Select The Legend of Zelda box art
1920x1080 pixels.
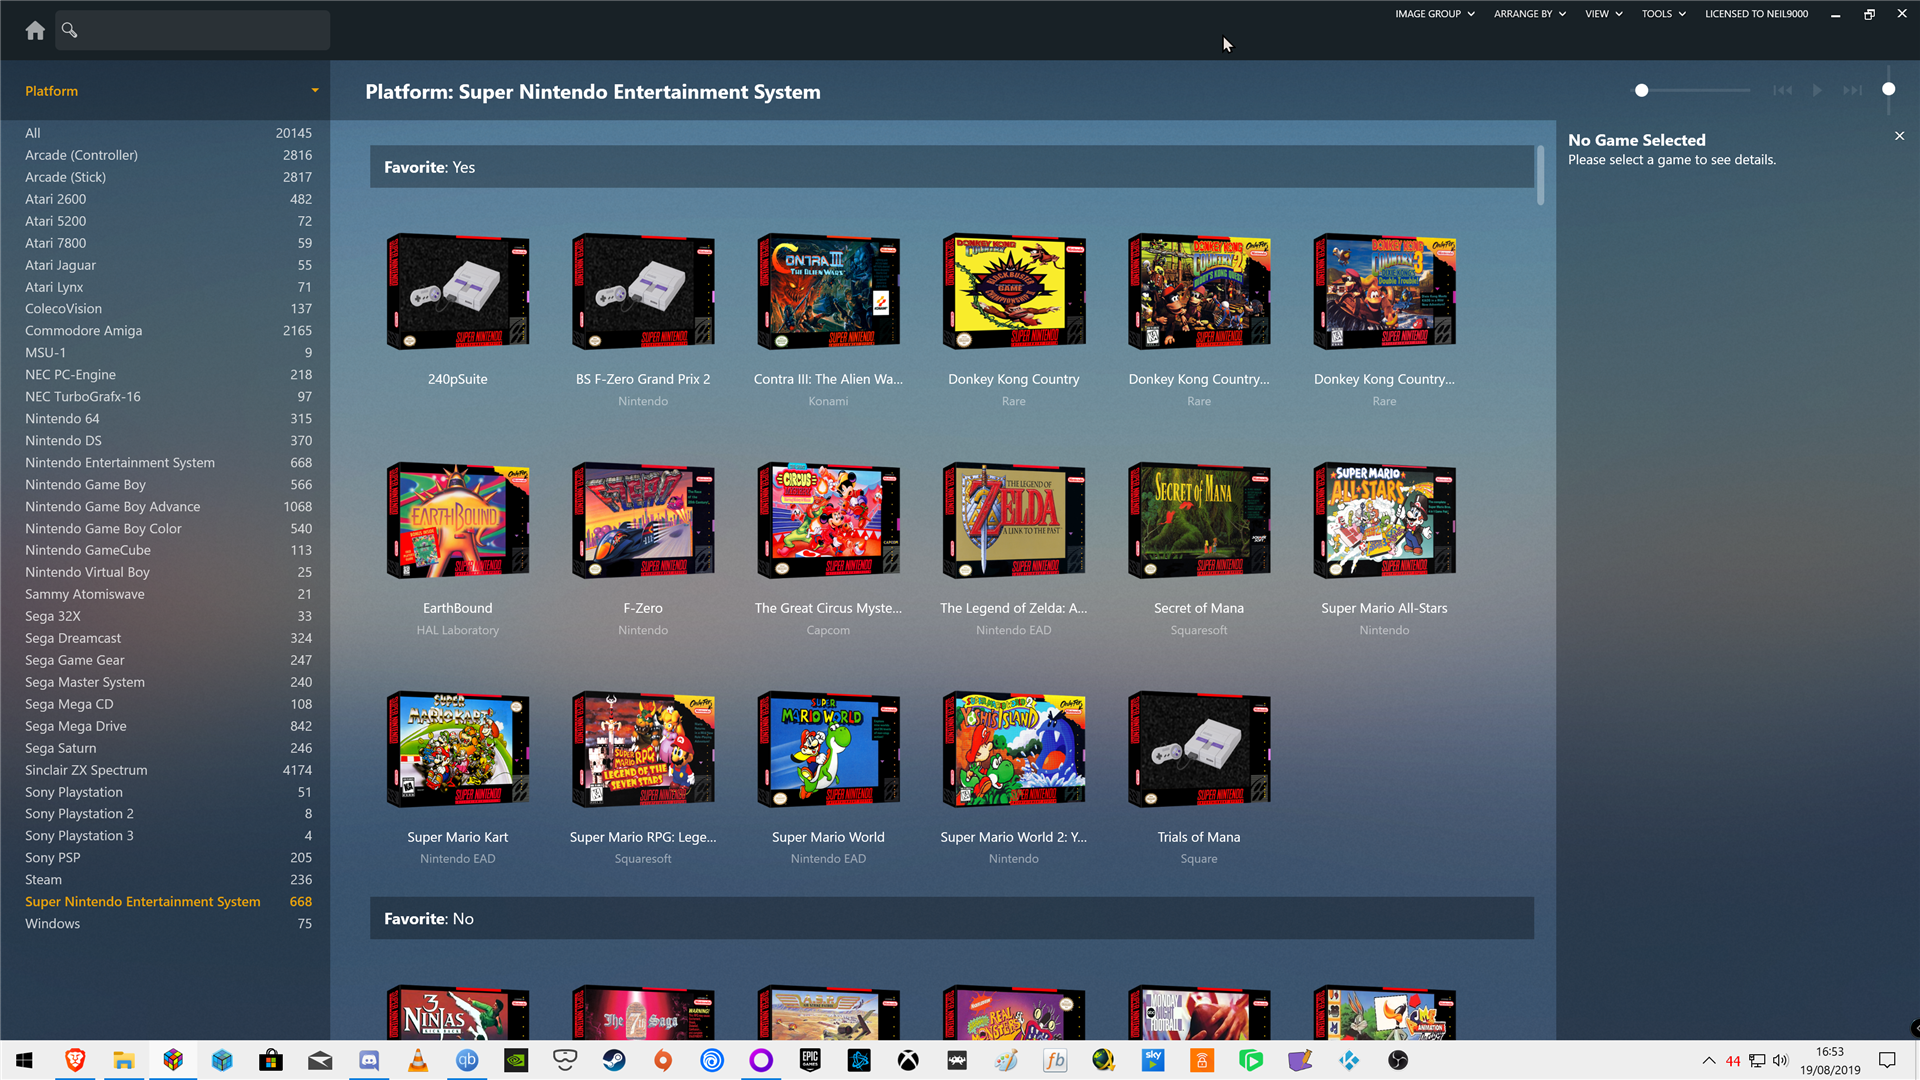1013,520
